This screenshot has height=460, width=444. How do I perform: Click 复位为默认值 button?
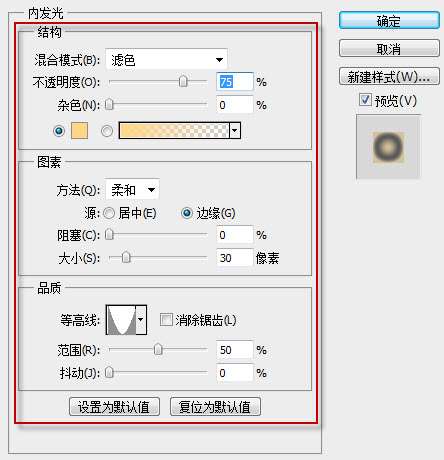[x=215, y=407]
